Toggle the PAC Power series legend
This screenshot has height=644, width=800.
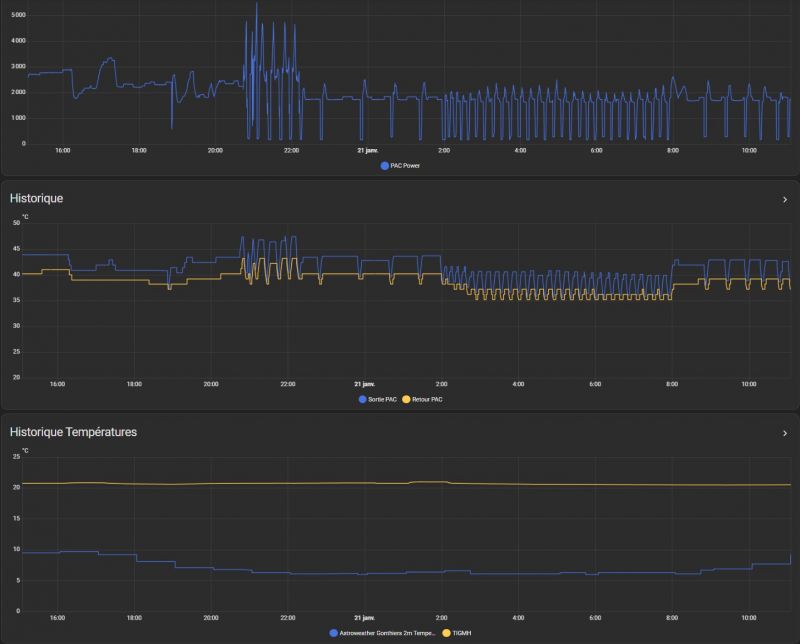(x=405, y=165)
